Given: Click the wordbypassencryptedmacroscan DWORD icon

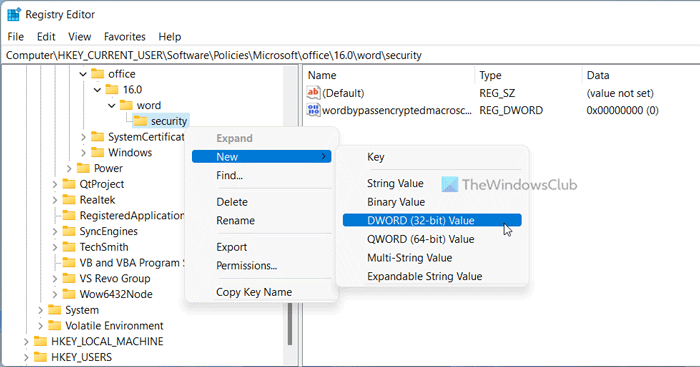Looking at the screenshot, I should [313, 110].
